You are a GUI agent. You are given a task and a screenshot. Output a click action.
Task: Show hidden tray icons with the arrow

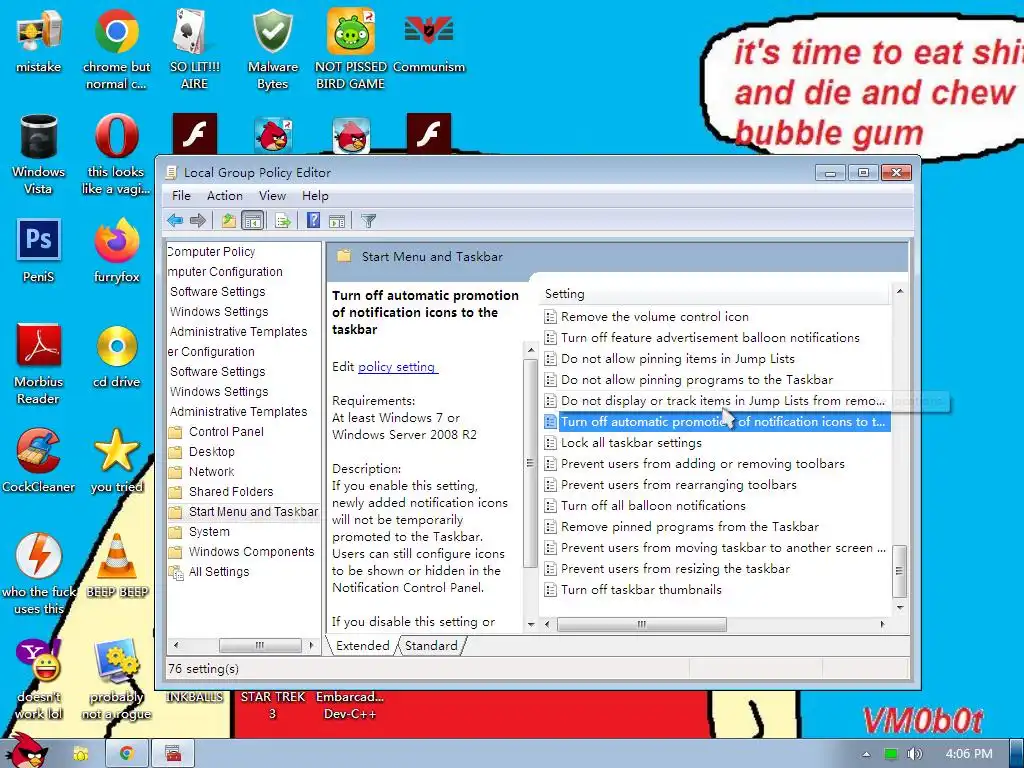coord(867,754)
